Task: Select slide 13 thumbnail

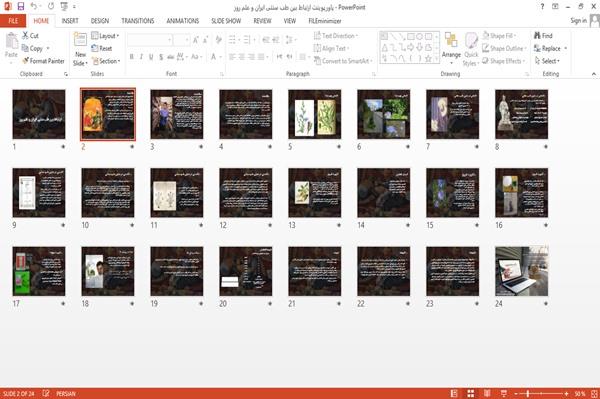Action: pos(315,192)
